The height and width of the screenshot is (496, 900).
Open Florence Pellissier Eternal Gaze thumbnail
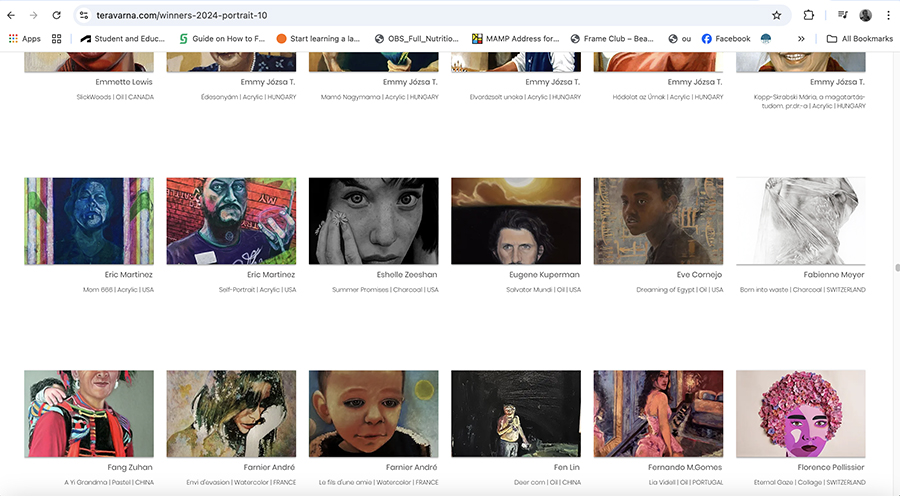[x=801, y=414]
